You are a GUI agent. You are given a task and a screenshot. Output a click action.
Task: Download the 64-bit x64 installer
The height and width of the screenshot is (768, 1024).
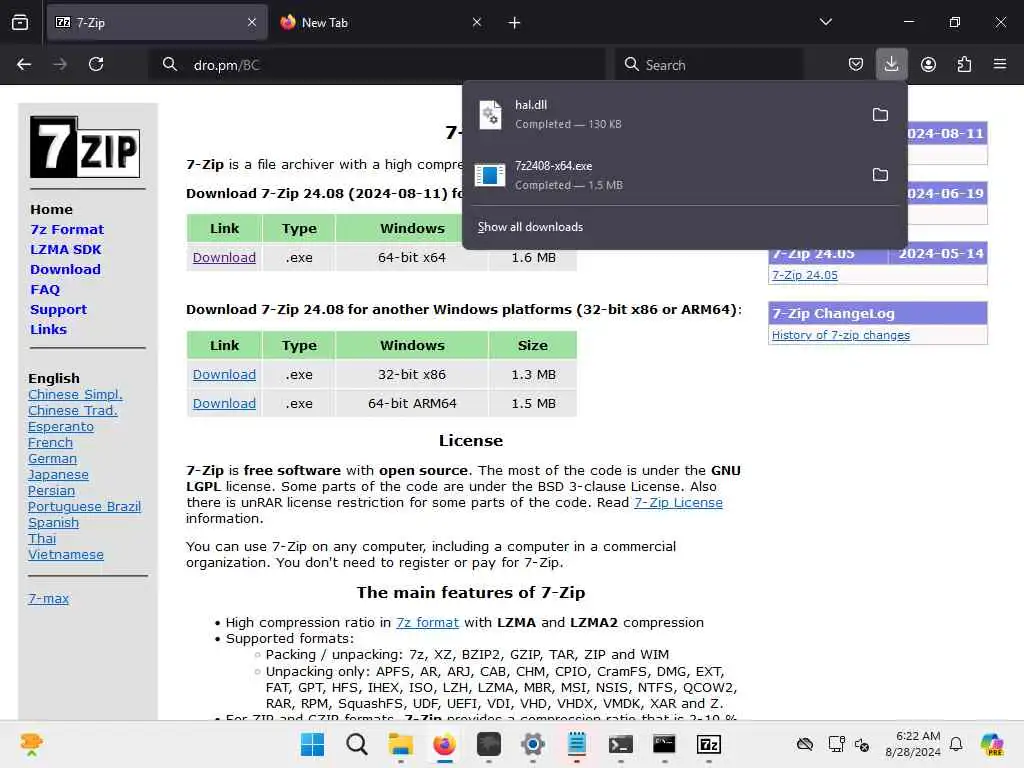point(224,257)
